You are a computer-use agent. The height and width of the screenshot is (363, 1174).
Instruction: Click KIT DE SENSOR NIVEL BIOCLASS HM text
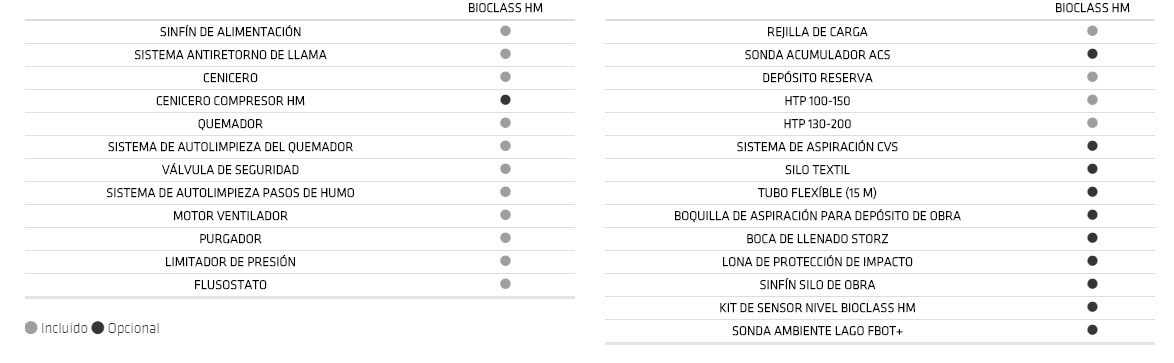pos(817,308)
